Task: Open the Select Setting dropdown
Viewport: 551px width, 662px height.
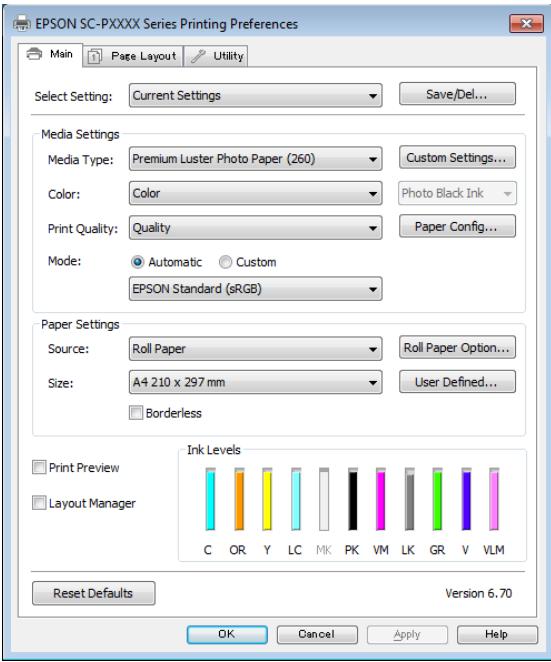Action: click(x=255, y=95)
